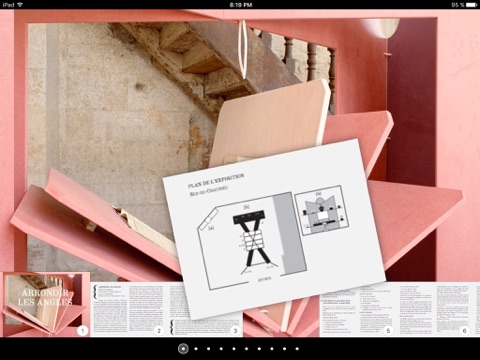
Task: Tap the Wi-Fi icon in status bar
Action: click(x=20, y=5)
